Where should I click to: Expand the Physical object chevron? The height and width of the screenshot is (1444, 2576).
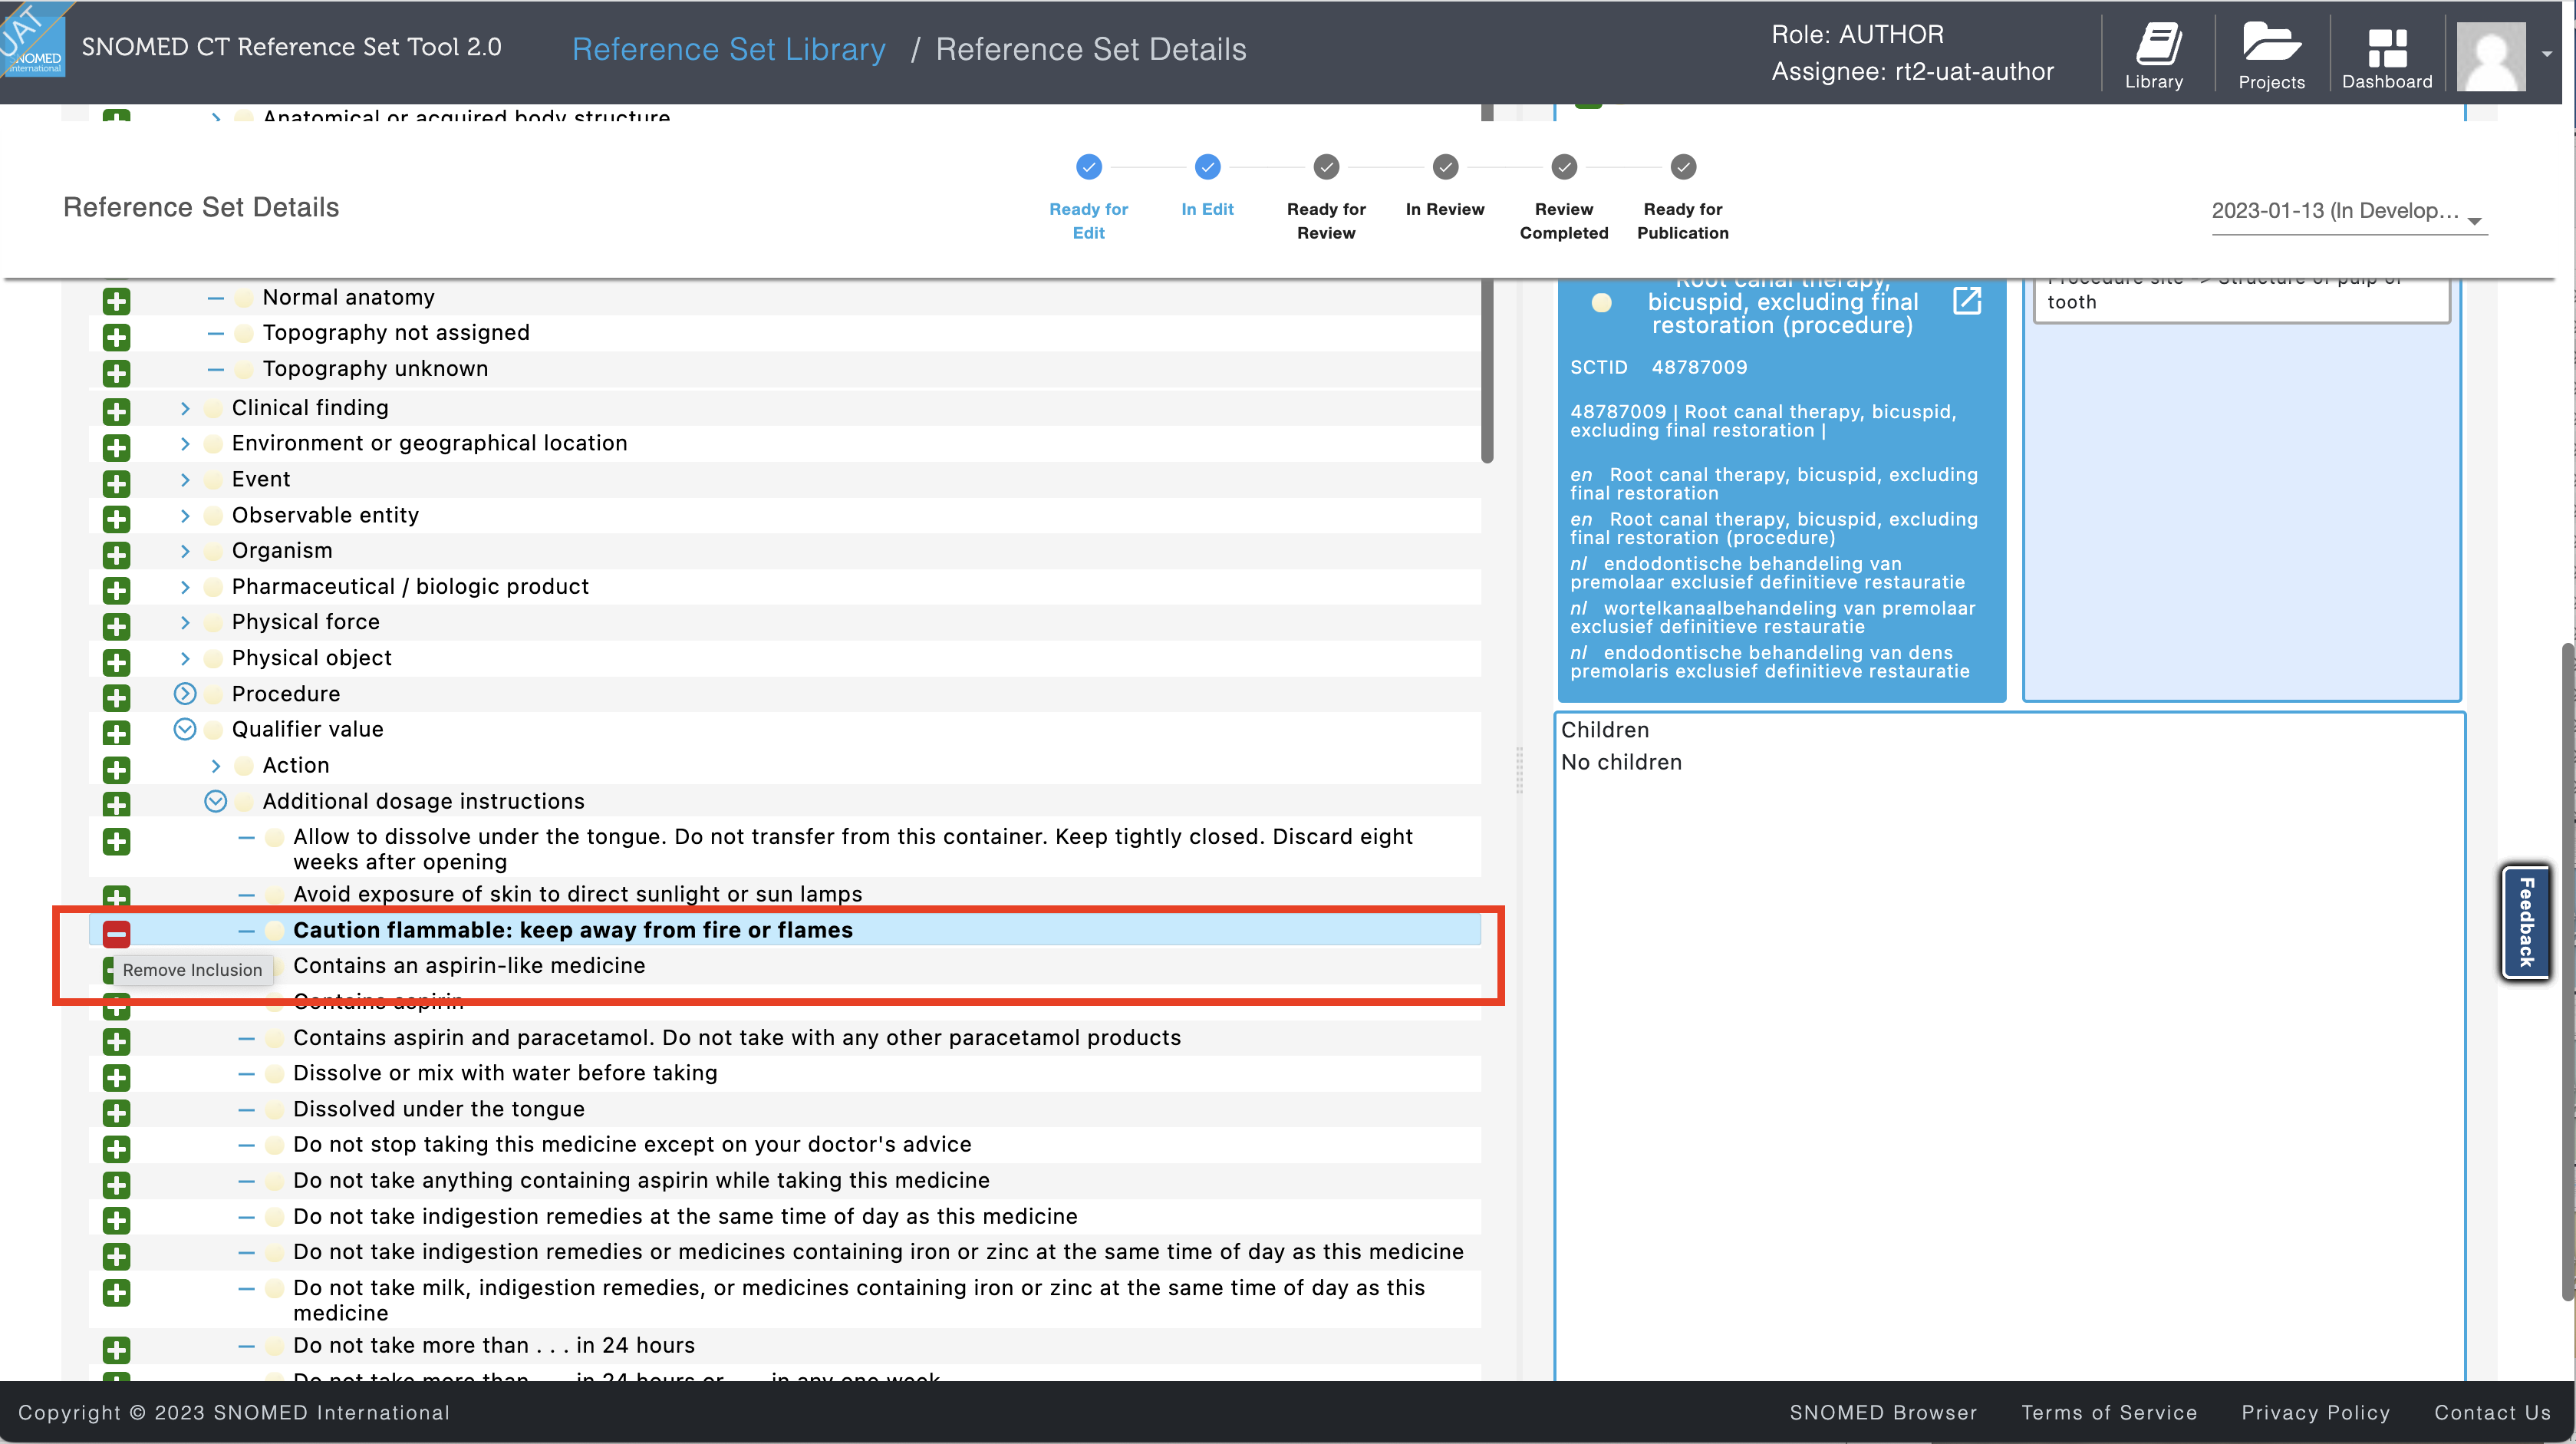(185, 658)
